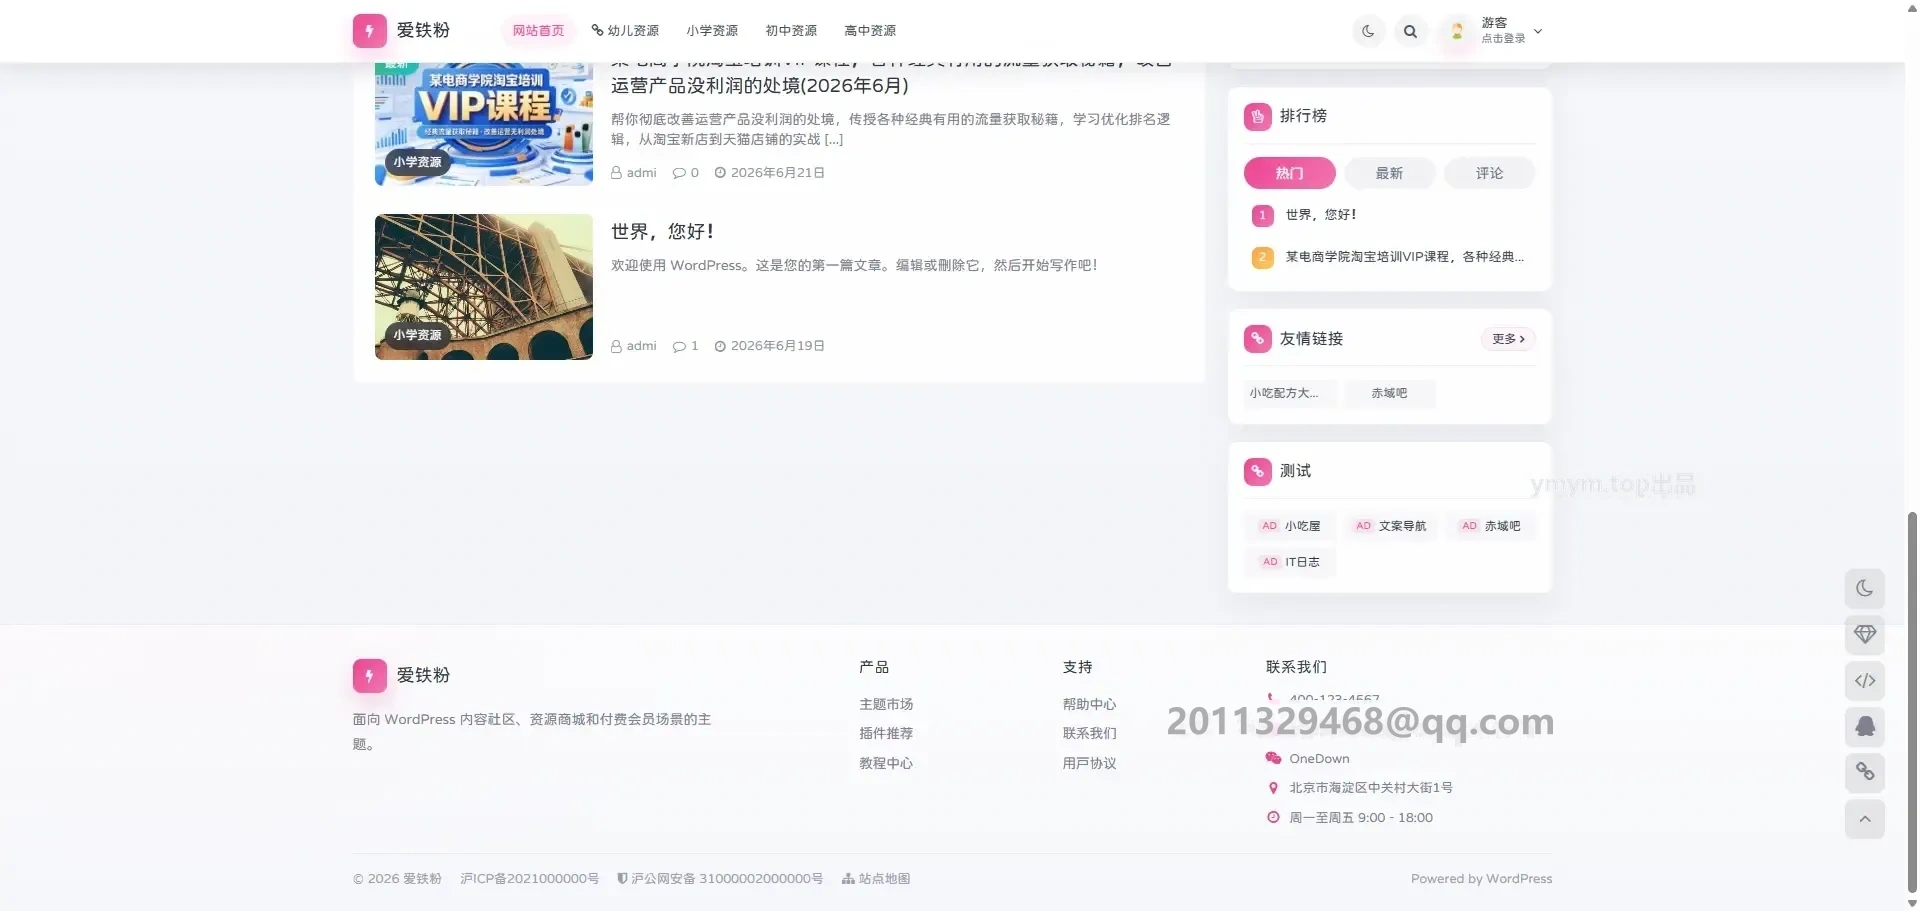Click 小学资源 tag on VIP课程 thumbnail
1920x911 pixels.
pos(417,162)
